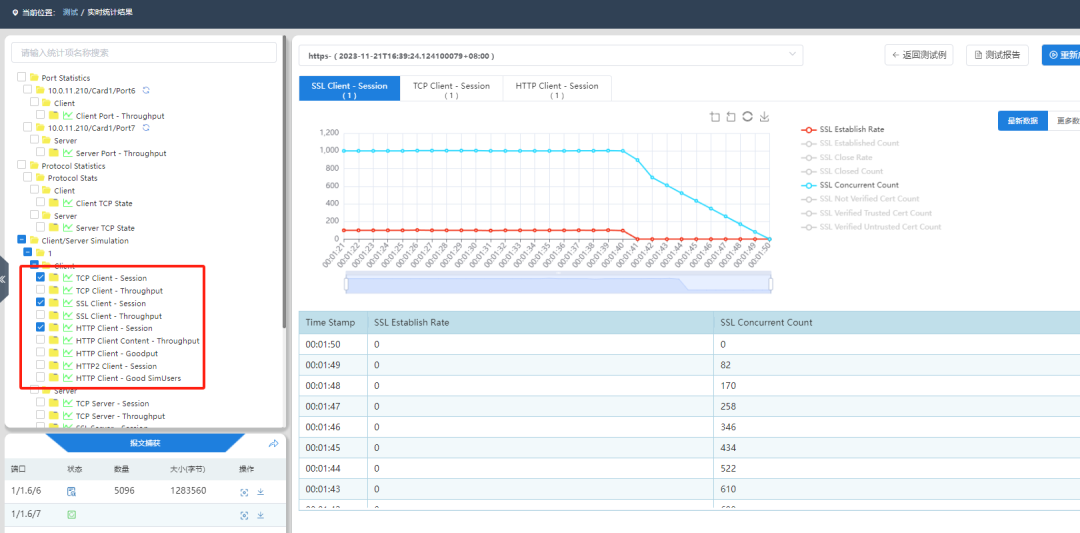This screenshot has width=1080, height=533.
Task: Click the chart refresh/restore icon
Action: [x=747, y=117]
